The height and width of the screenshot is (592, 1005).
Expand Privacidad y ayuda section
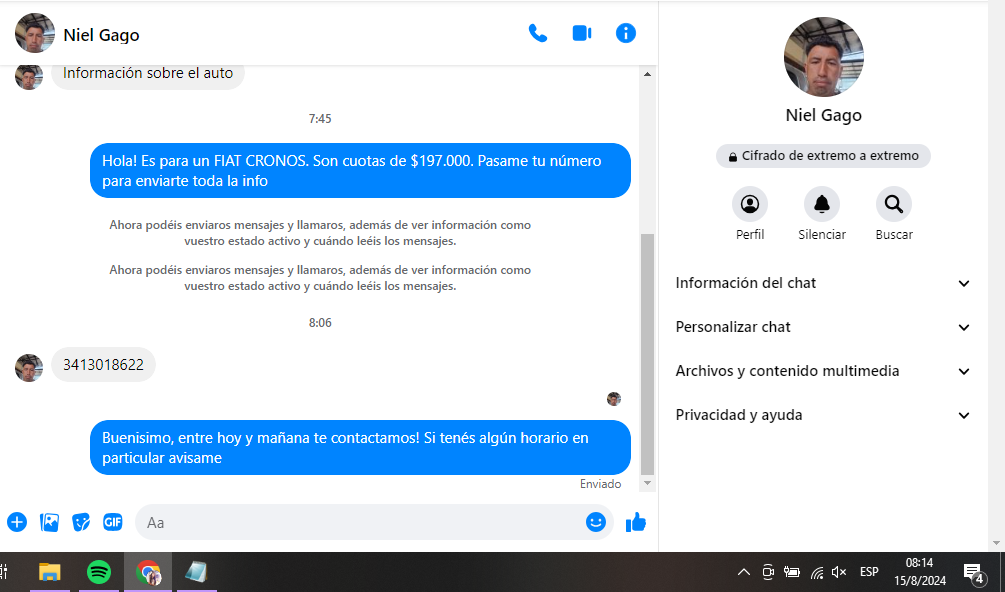coord(823,415)
